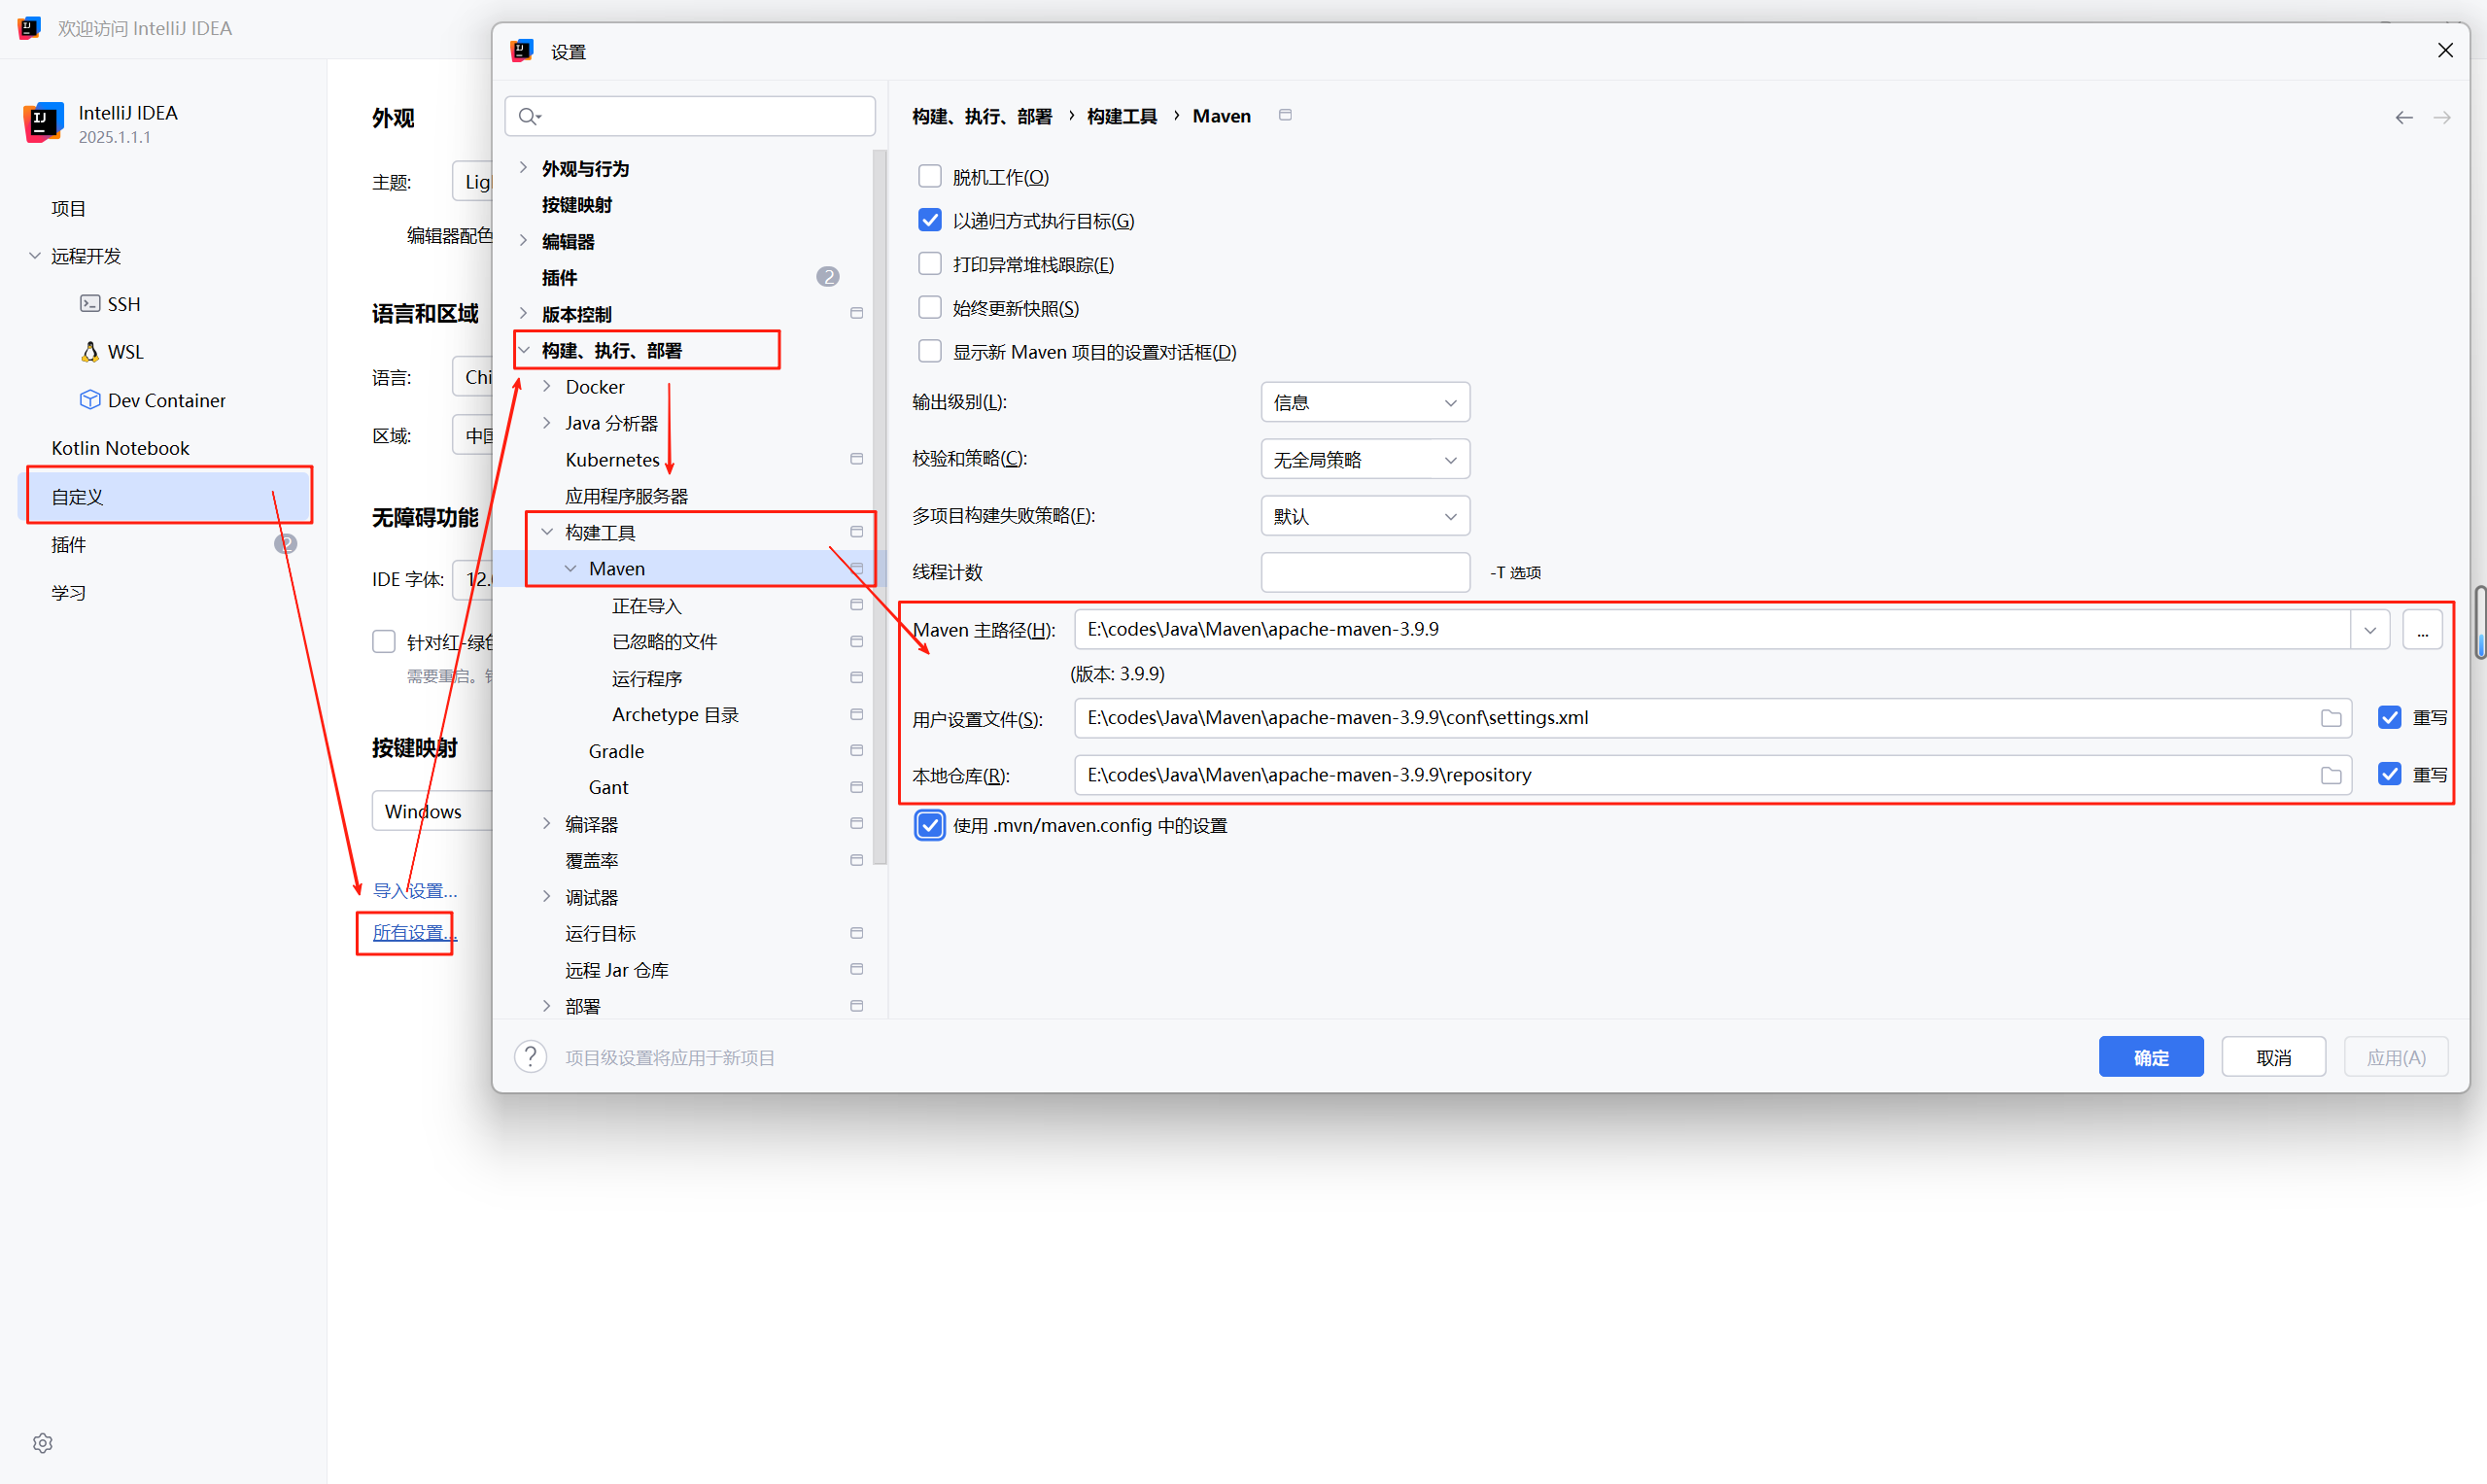Click the 本地仓库 path field
This screenshot has height=1484, width=2487.
tap(1712, 775)
